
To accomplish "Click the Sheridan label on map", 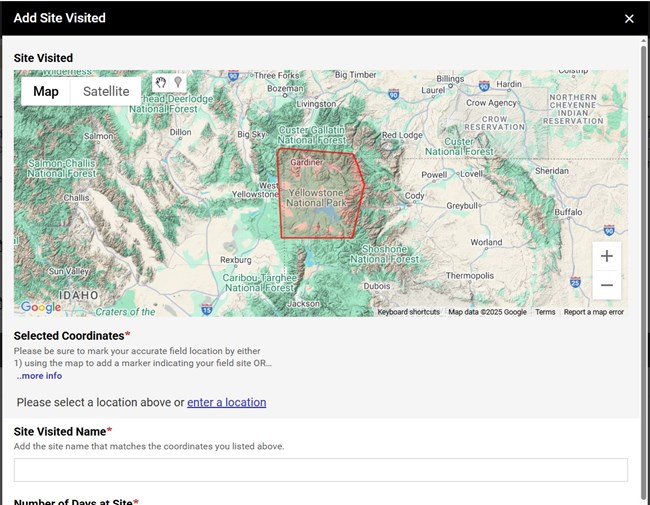I will click(x=551, y=171).
